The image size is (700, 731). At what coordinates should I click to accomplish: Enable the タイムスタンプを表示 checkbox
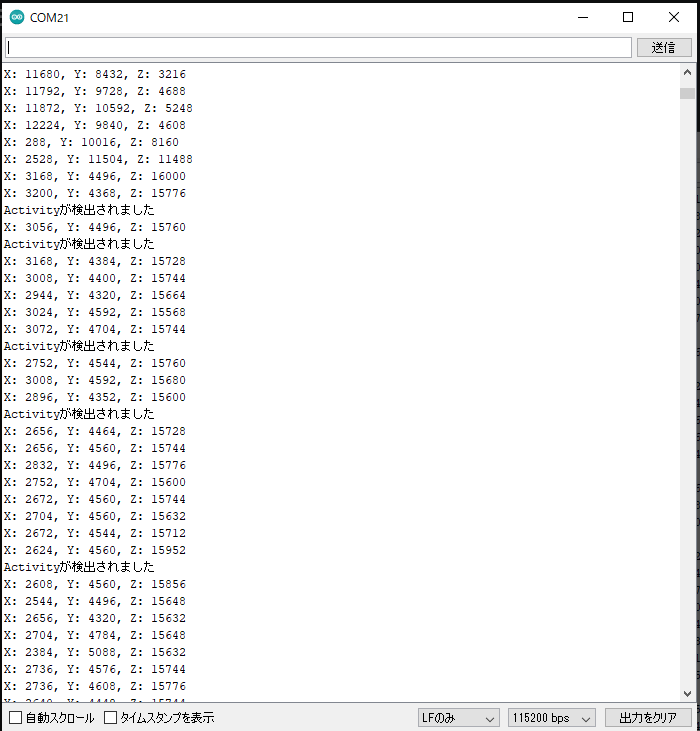(110, 717)
